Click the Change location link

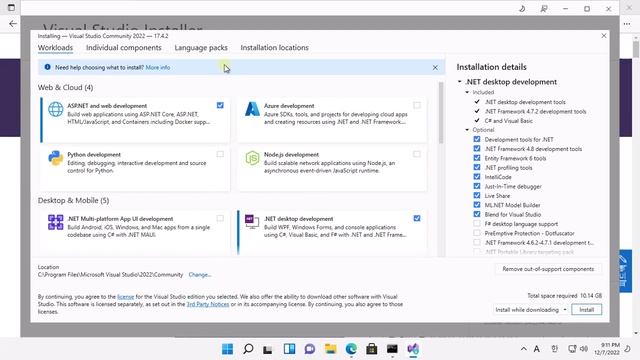pyautogui.click(x=200, y=275)
